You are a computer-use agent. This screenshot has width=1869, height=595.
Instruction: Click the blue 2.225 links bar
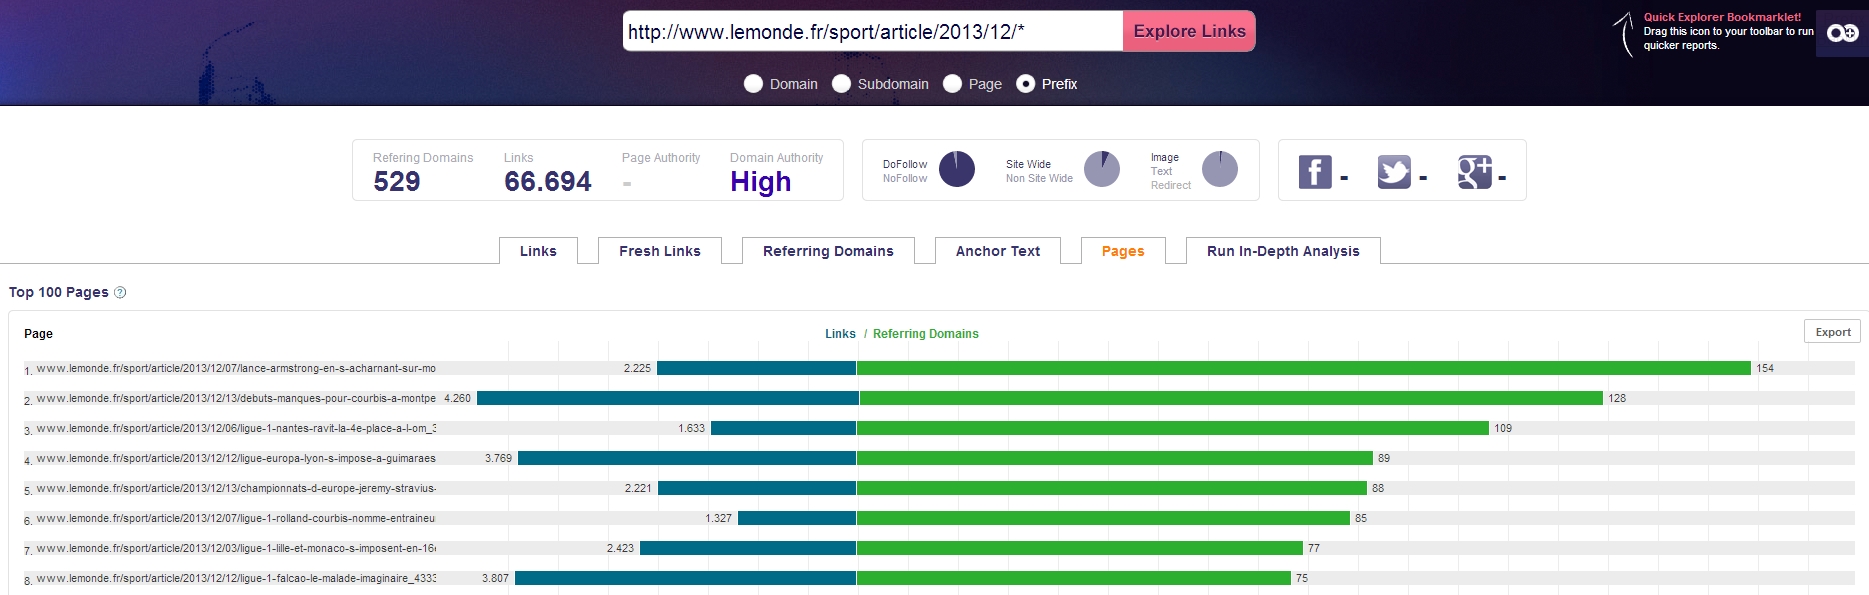point(756,368)
